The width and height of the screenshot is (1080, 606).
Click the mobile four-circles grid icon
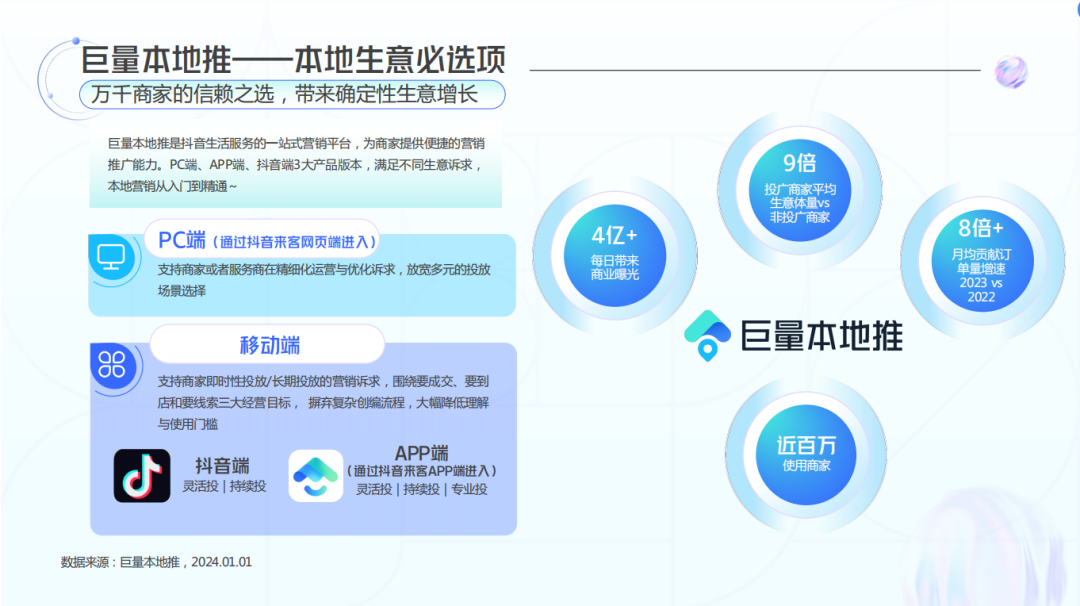pyautogui.click(x=112, y=364)
